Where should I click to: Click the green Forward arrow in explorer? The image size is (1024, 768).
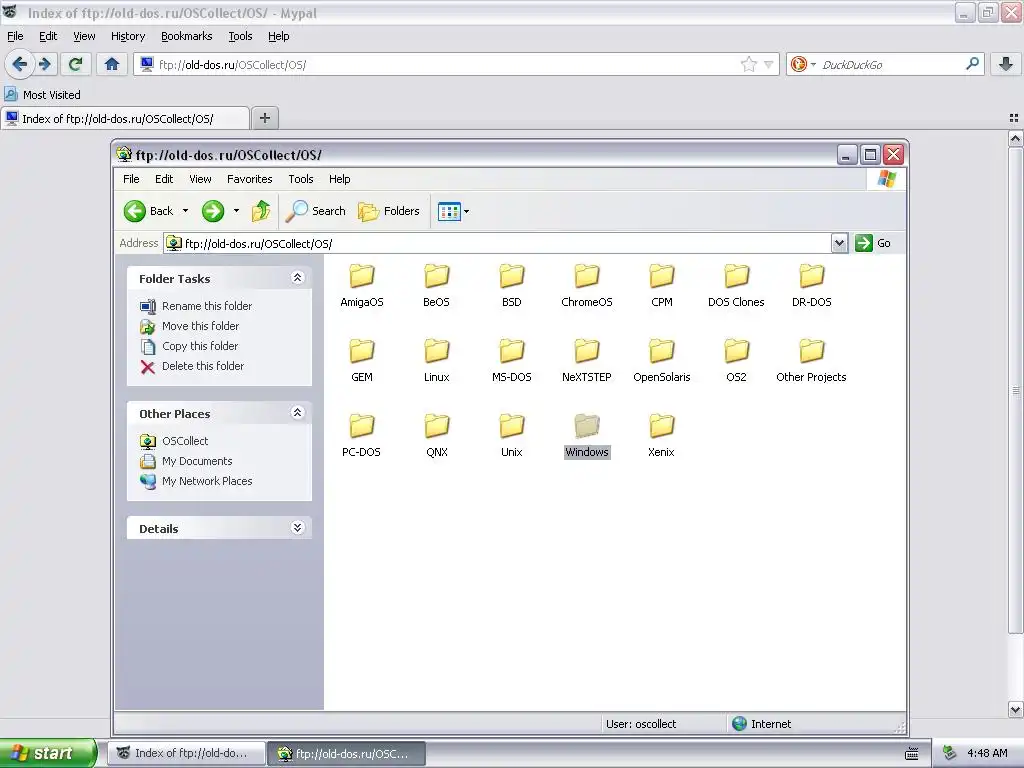pyautogui.click(x=213, y=211)
